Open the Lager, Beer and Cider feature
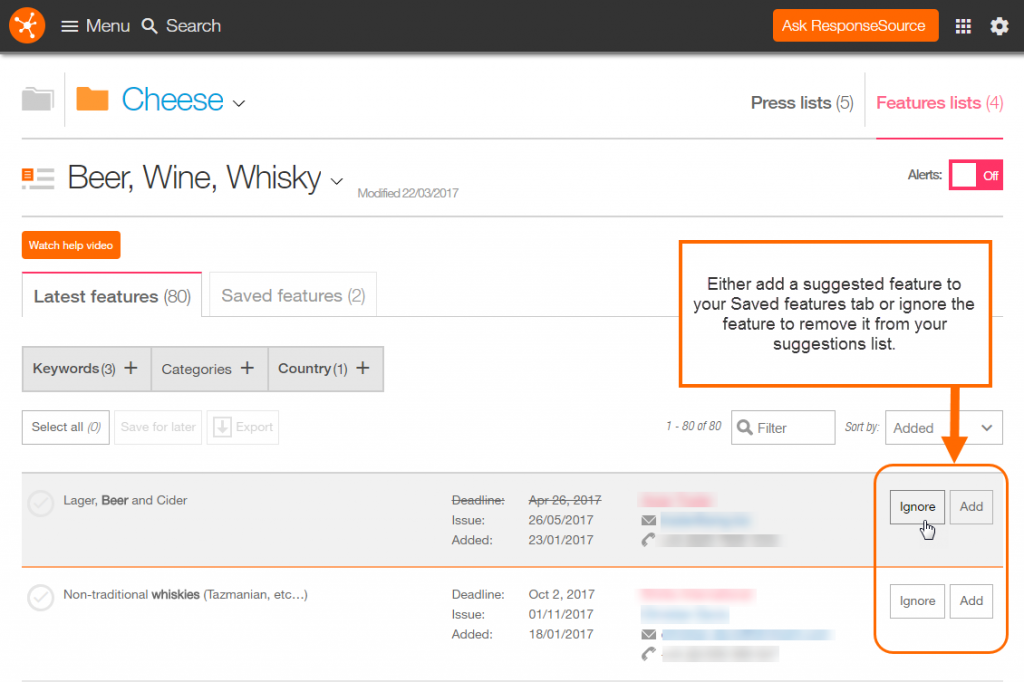The height and width of the screenshot is (682, 1024). (x=125, y=500)
